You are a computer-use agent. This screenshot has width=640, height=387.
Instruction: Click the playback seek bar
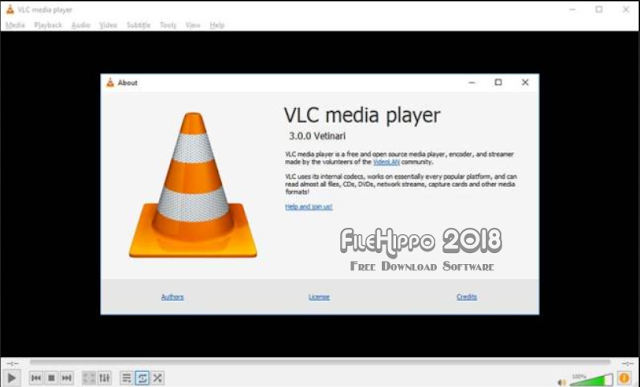point(320,362)
